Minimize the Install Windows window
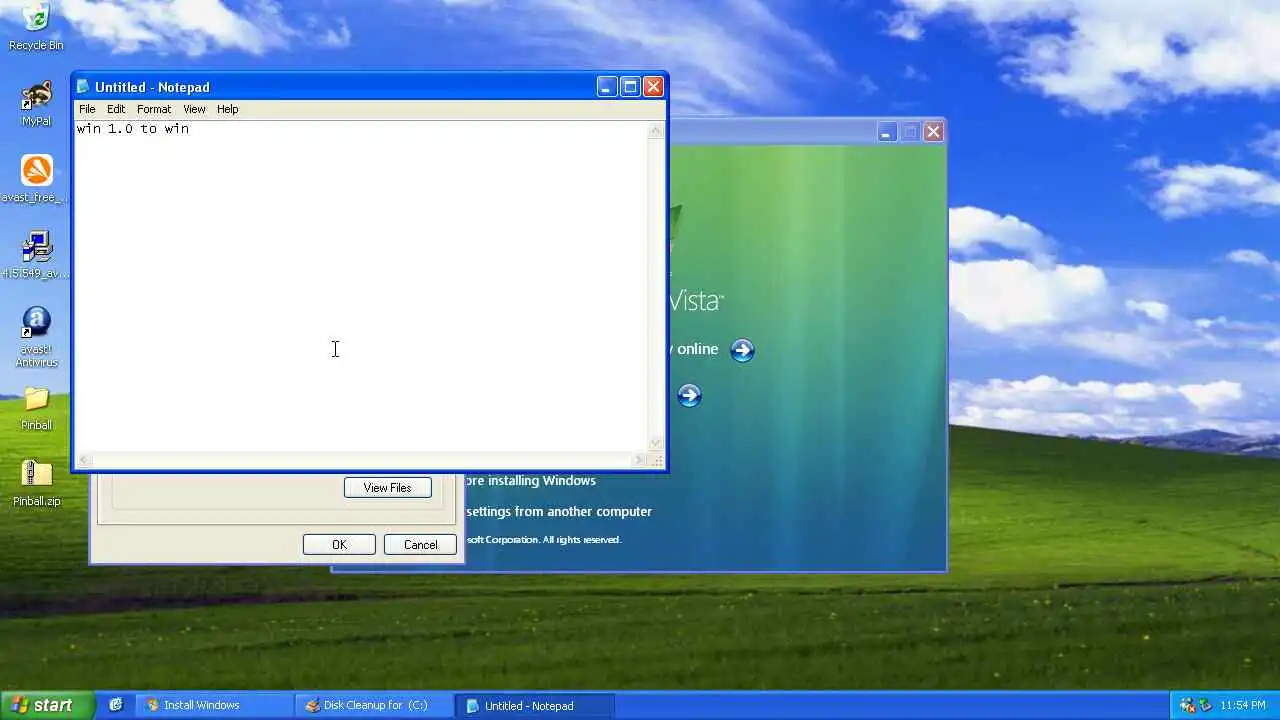 (887, 132)
